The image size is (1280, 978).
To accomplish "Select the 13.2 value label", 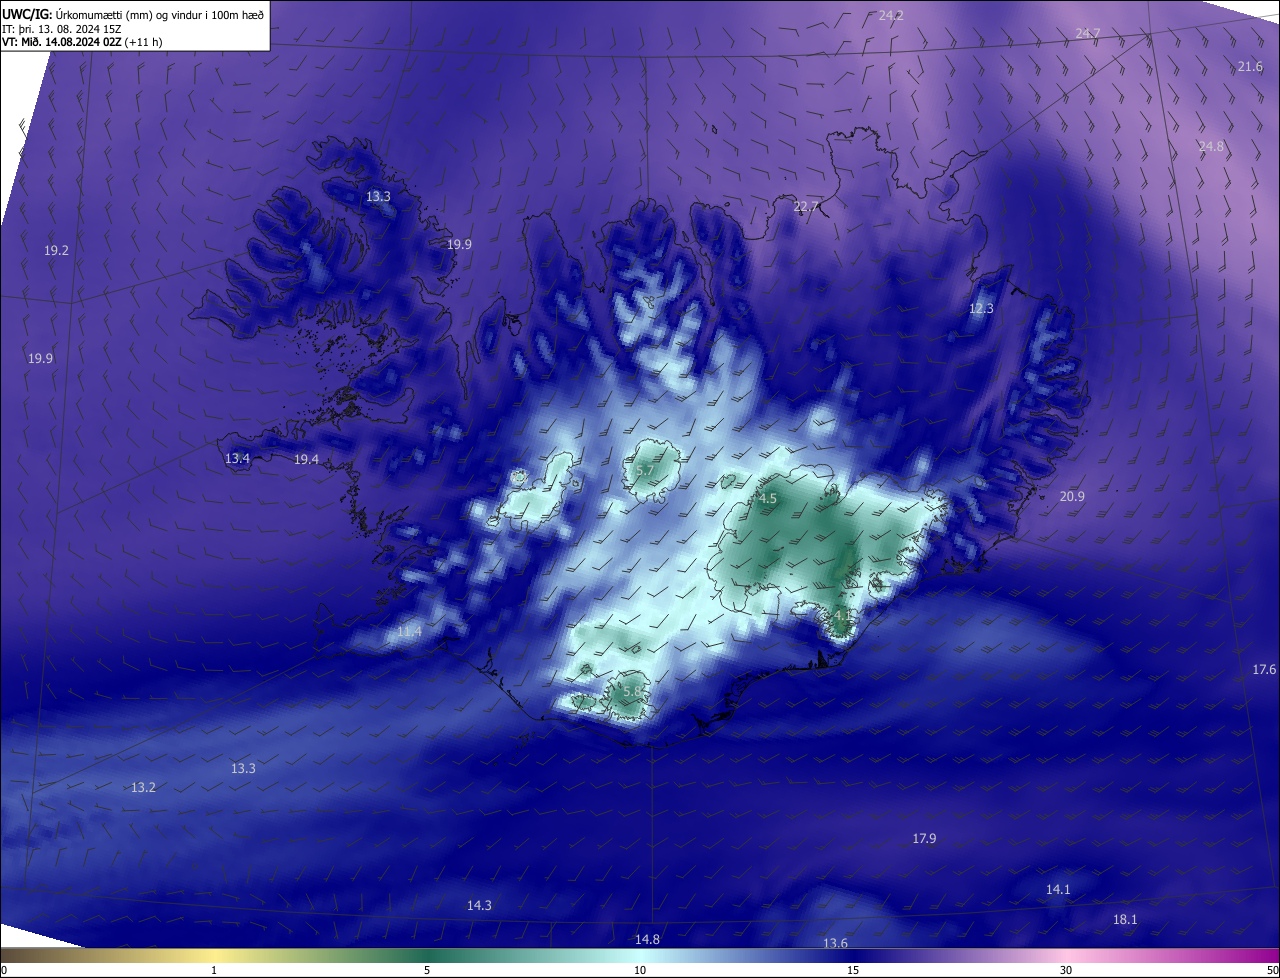I will (143, 787).
